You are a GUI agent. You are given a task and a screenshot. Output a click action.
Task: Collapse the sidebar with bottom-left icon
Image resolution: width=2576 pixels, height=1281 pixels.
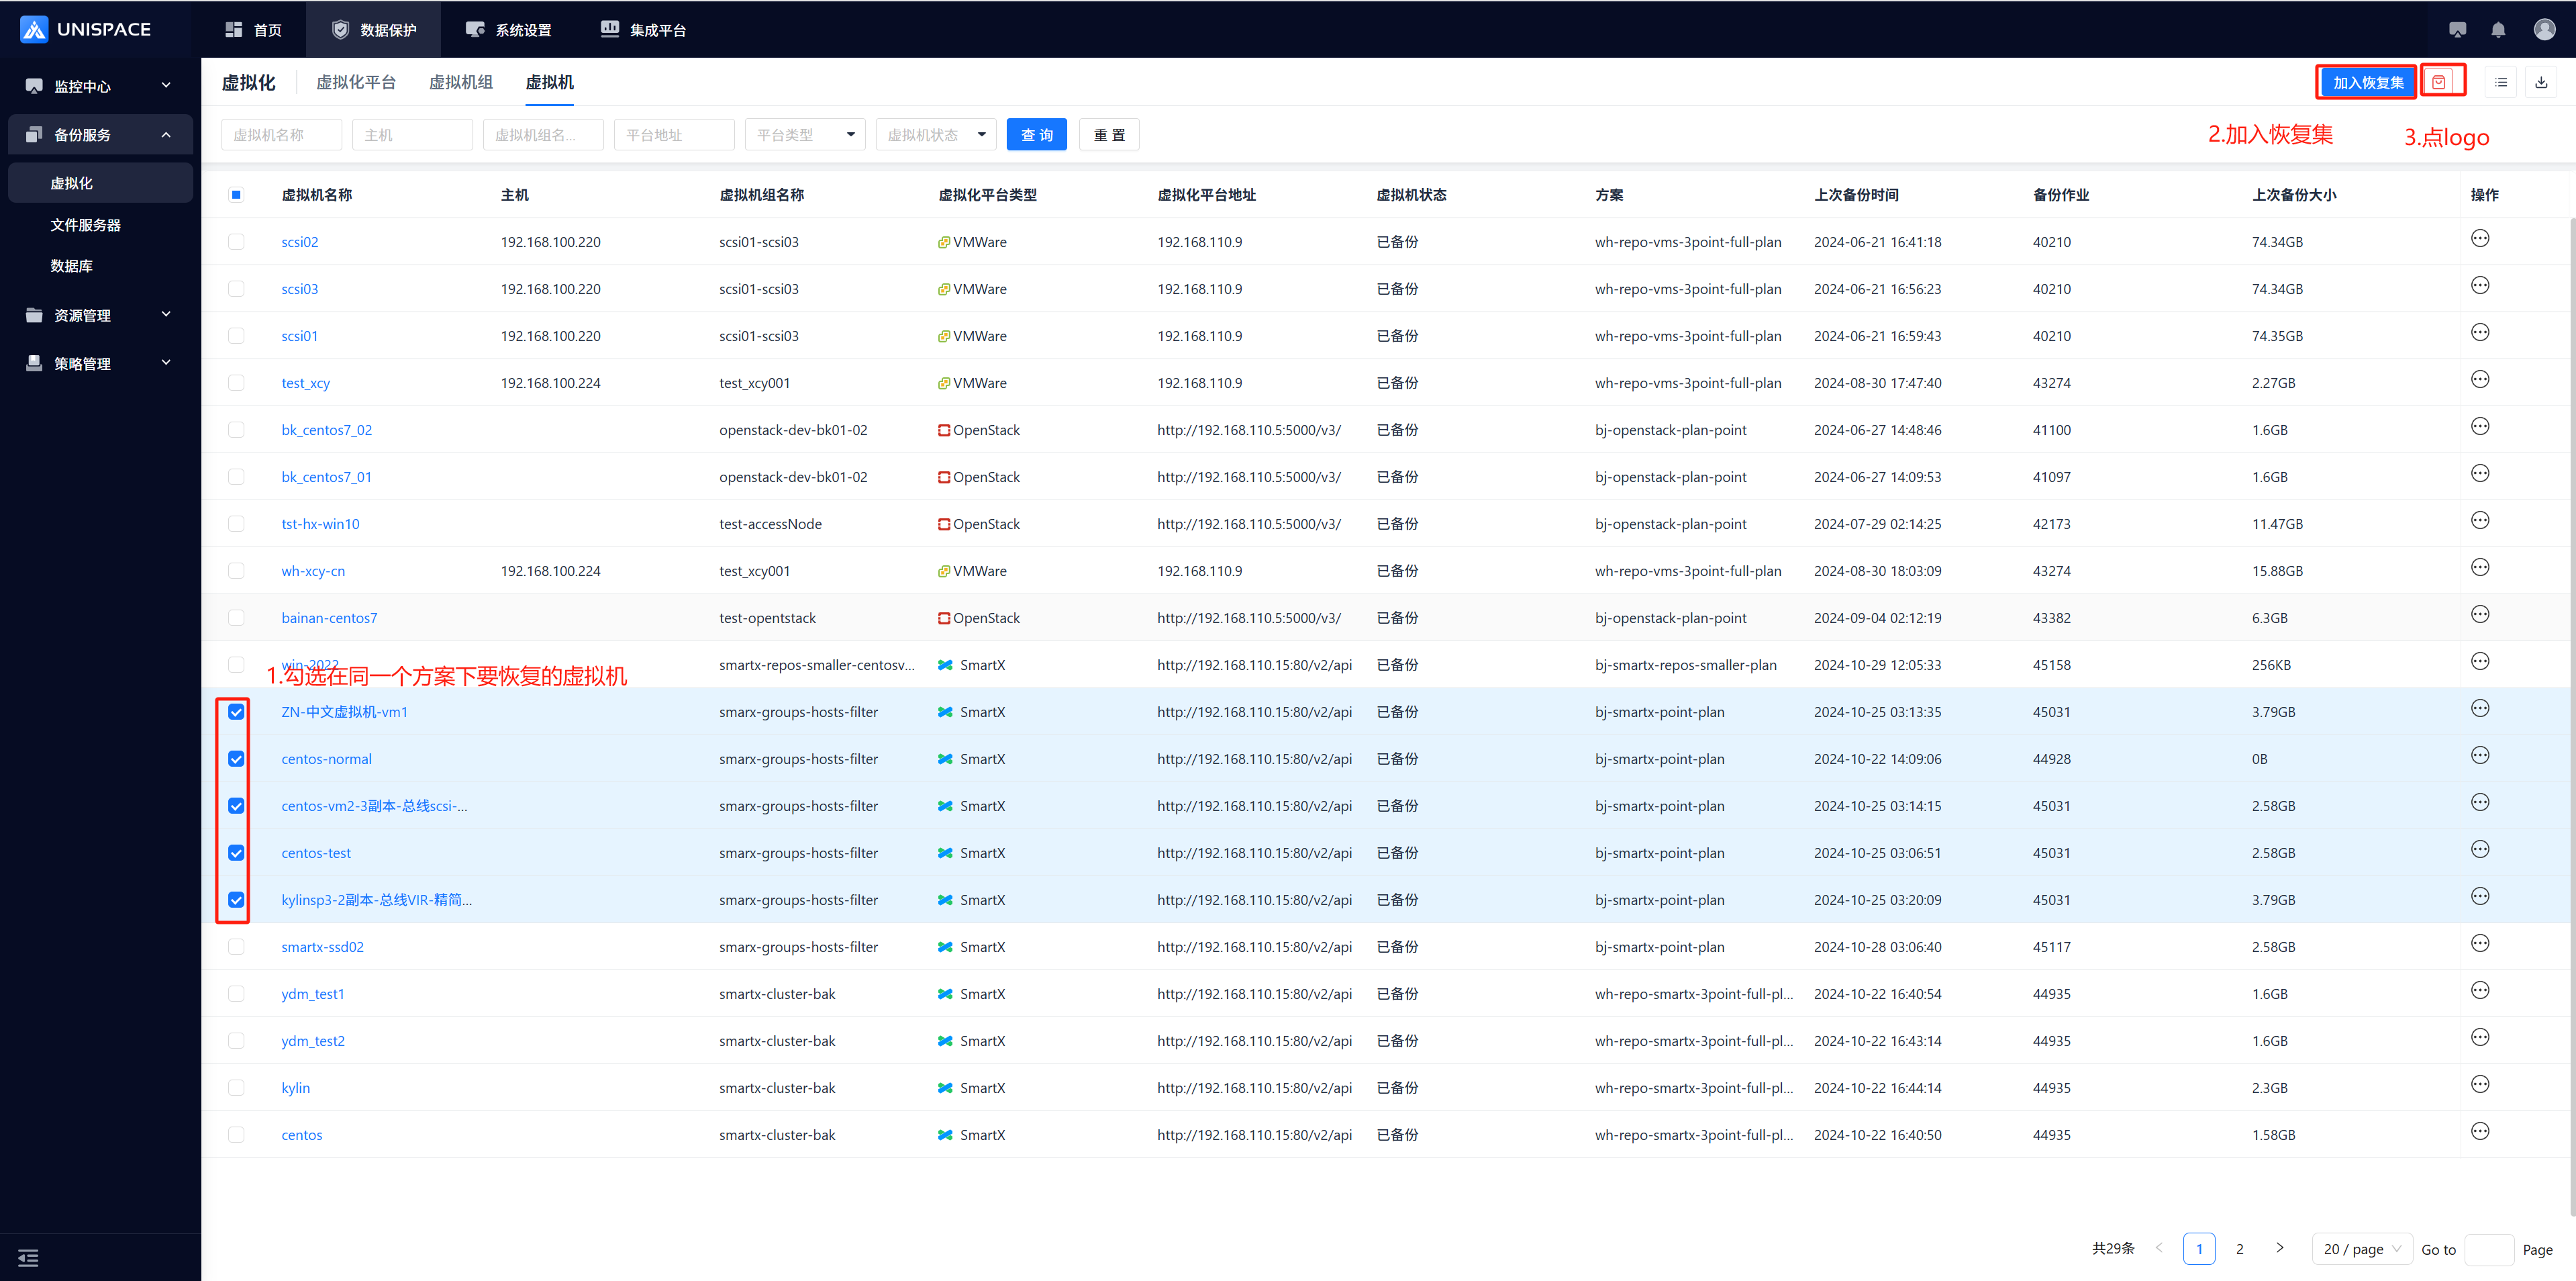[28, 1257]
